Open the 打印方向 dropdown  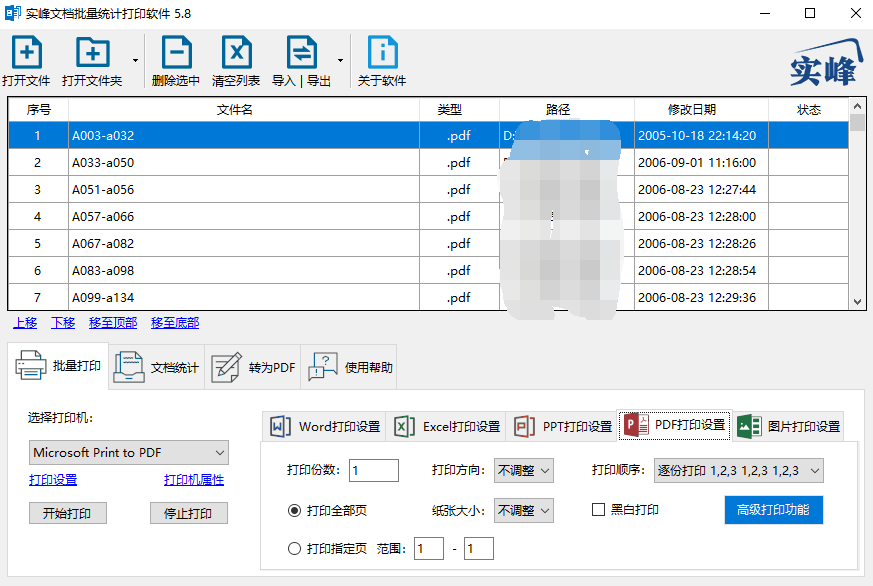pyautogui.click(x=523, y=470)
